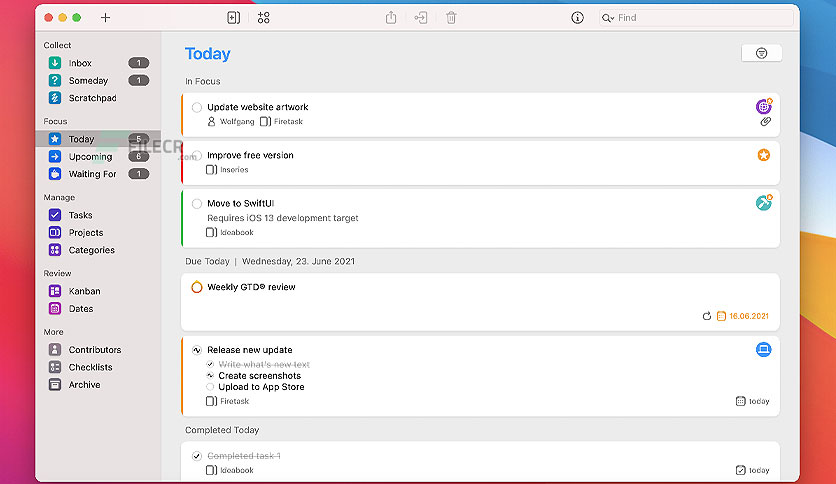Click the Dates calendar icon
The image size is (836, 484).
pos(55,309)
